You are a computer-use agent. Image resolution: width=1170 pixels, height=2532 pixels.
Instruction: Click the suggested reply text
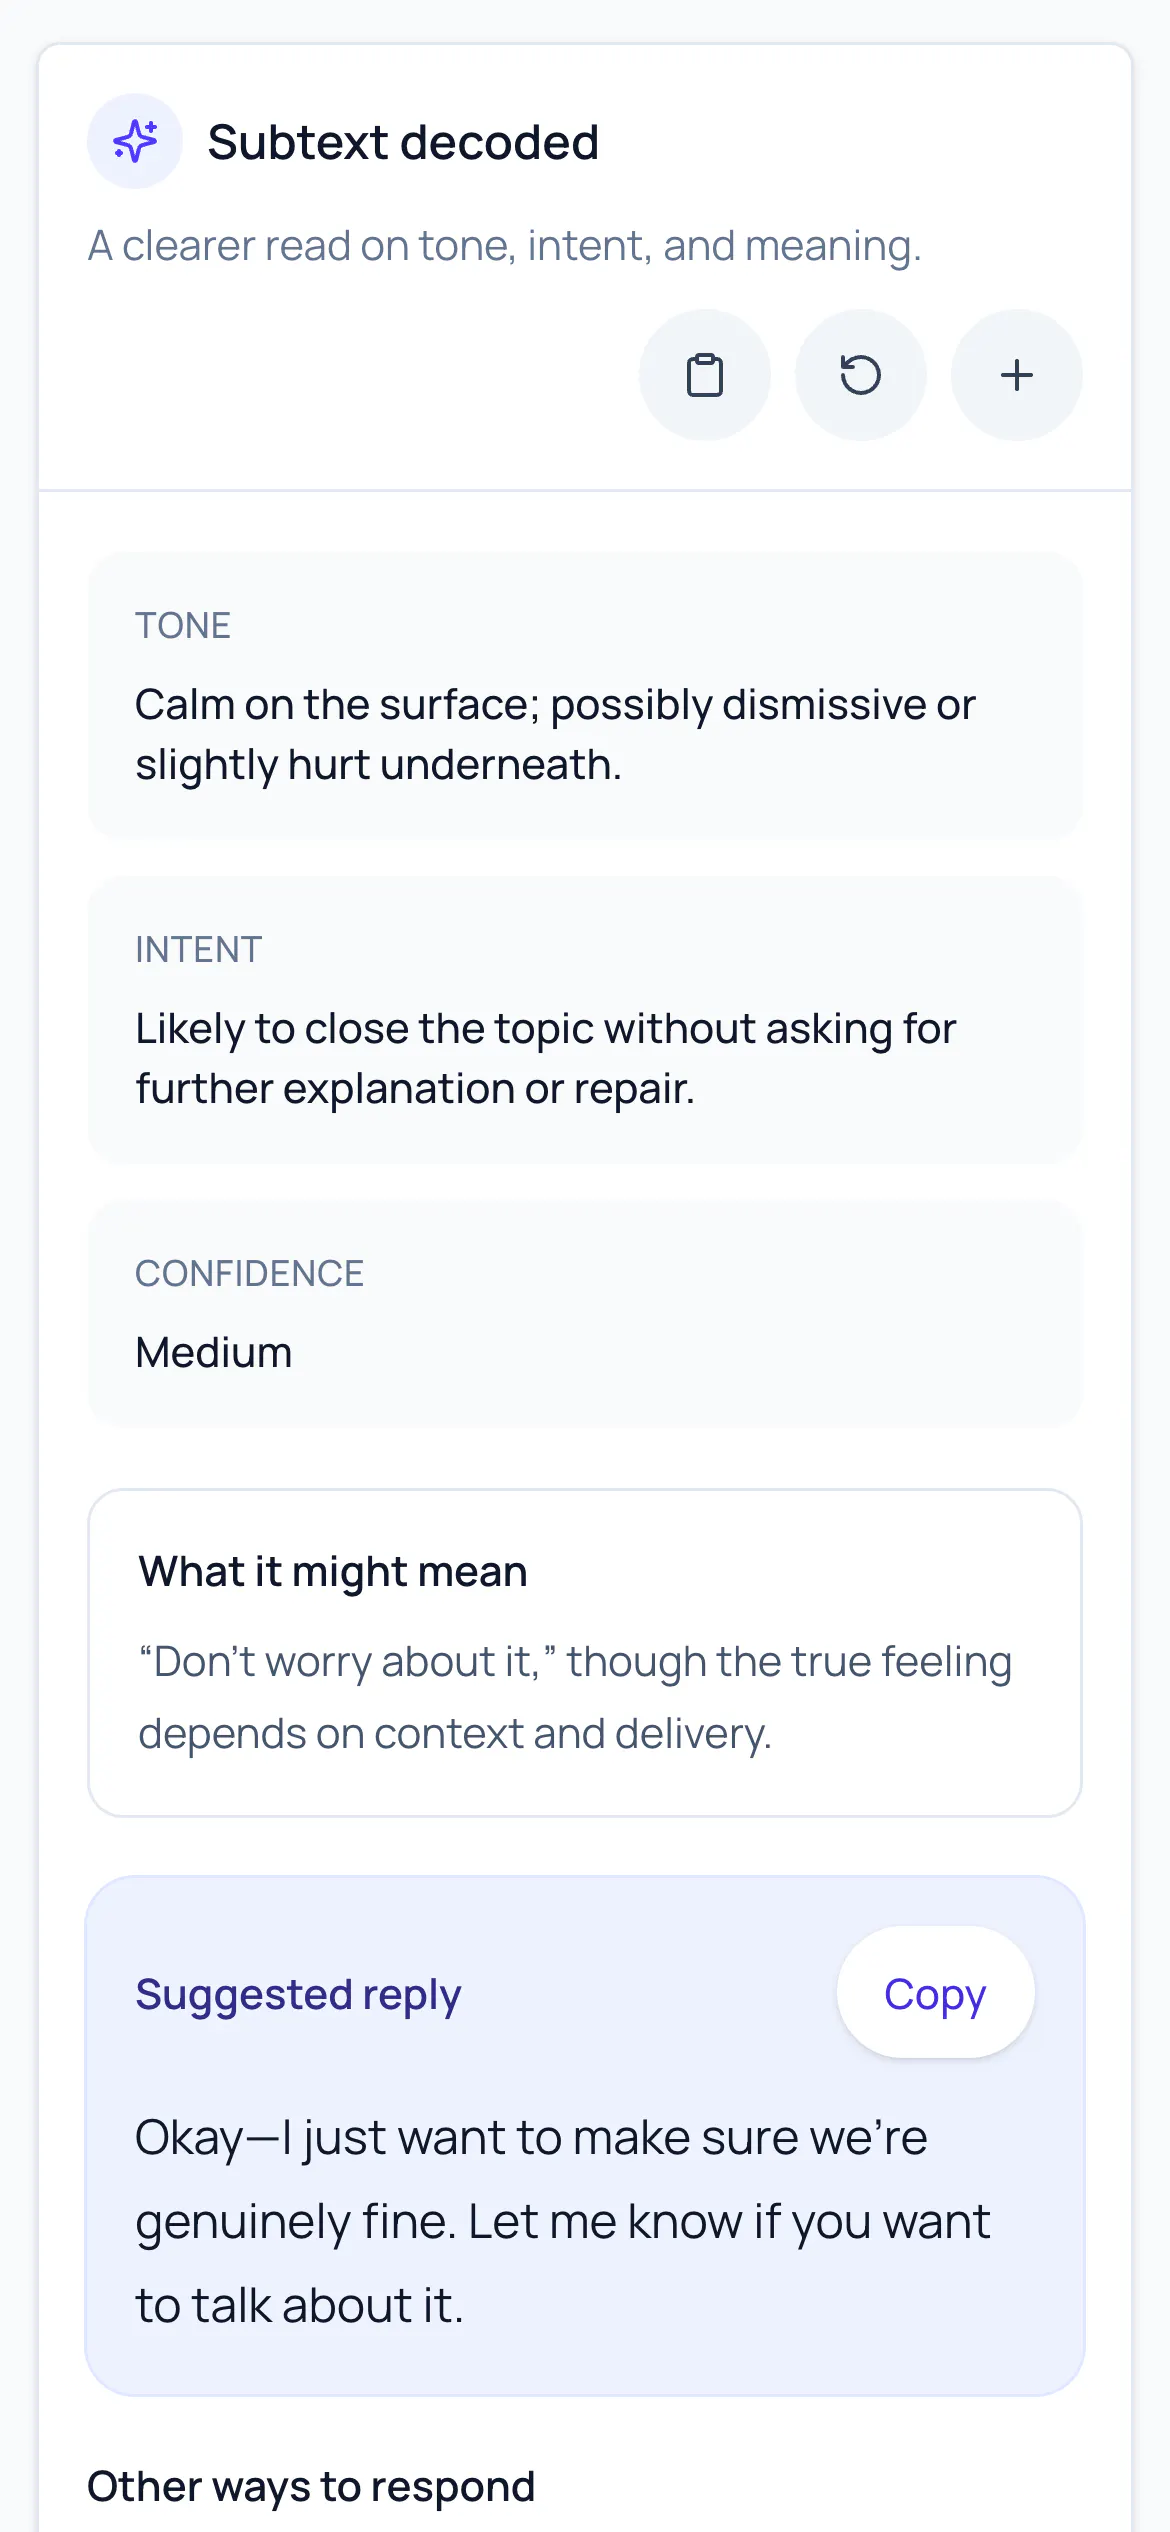tap(562, 2221)
